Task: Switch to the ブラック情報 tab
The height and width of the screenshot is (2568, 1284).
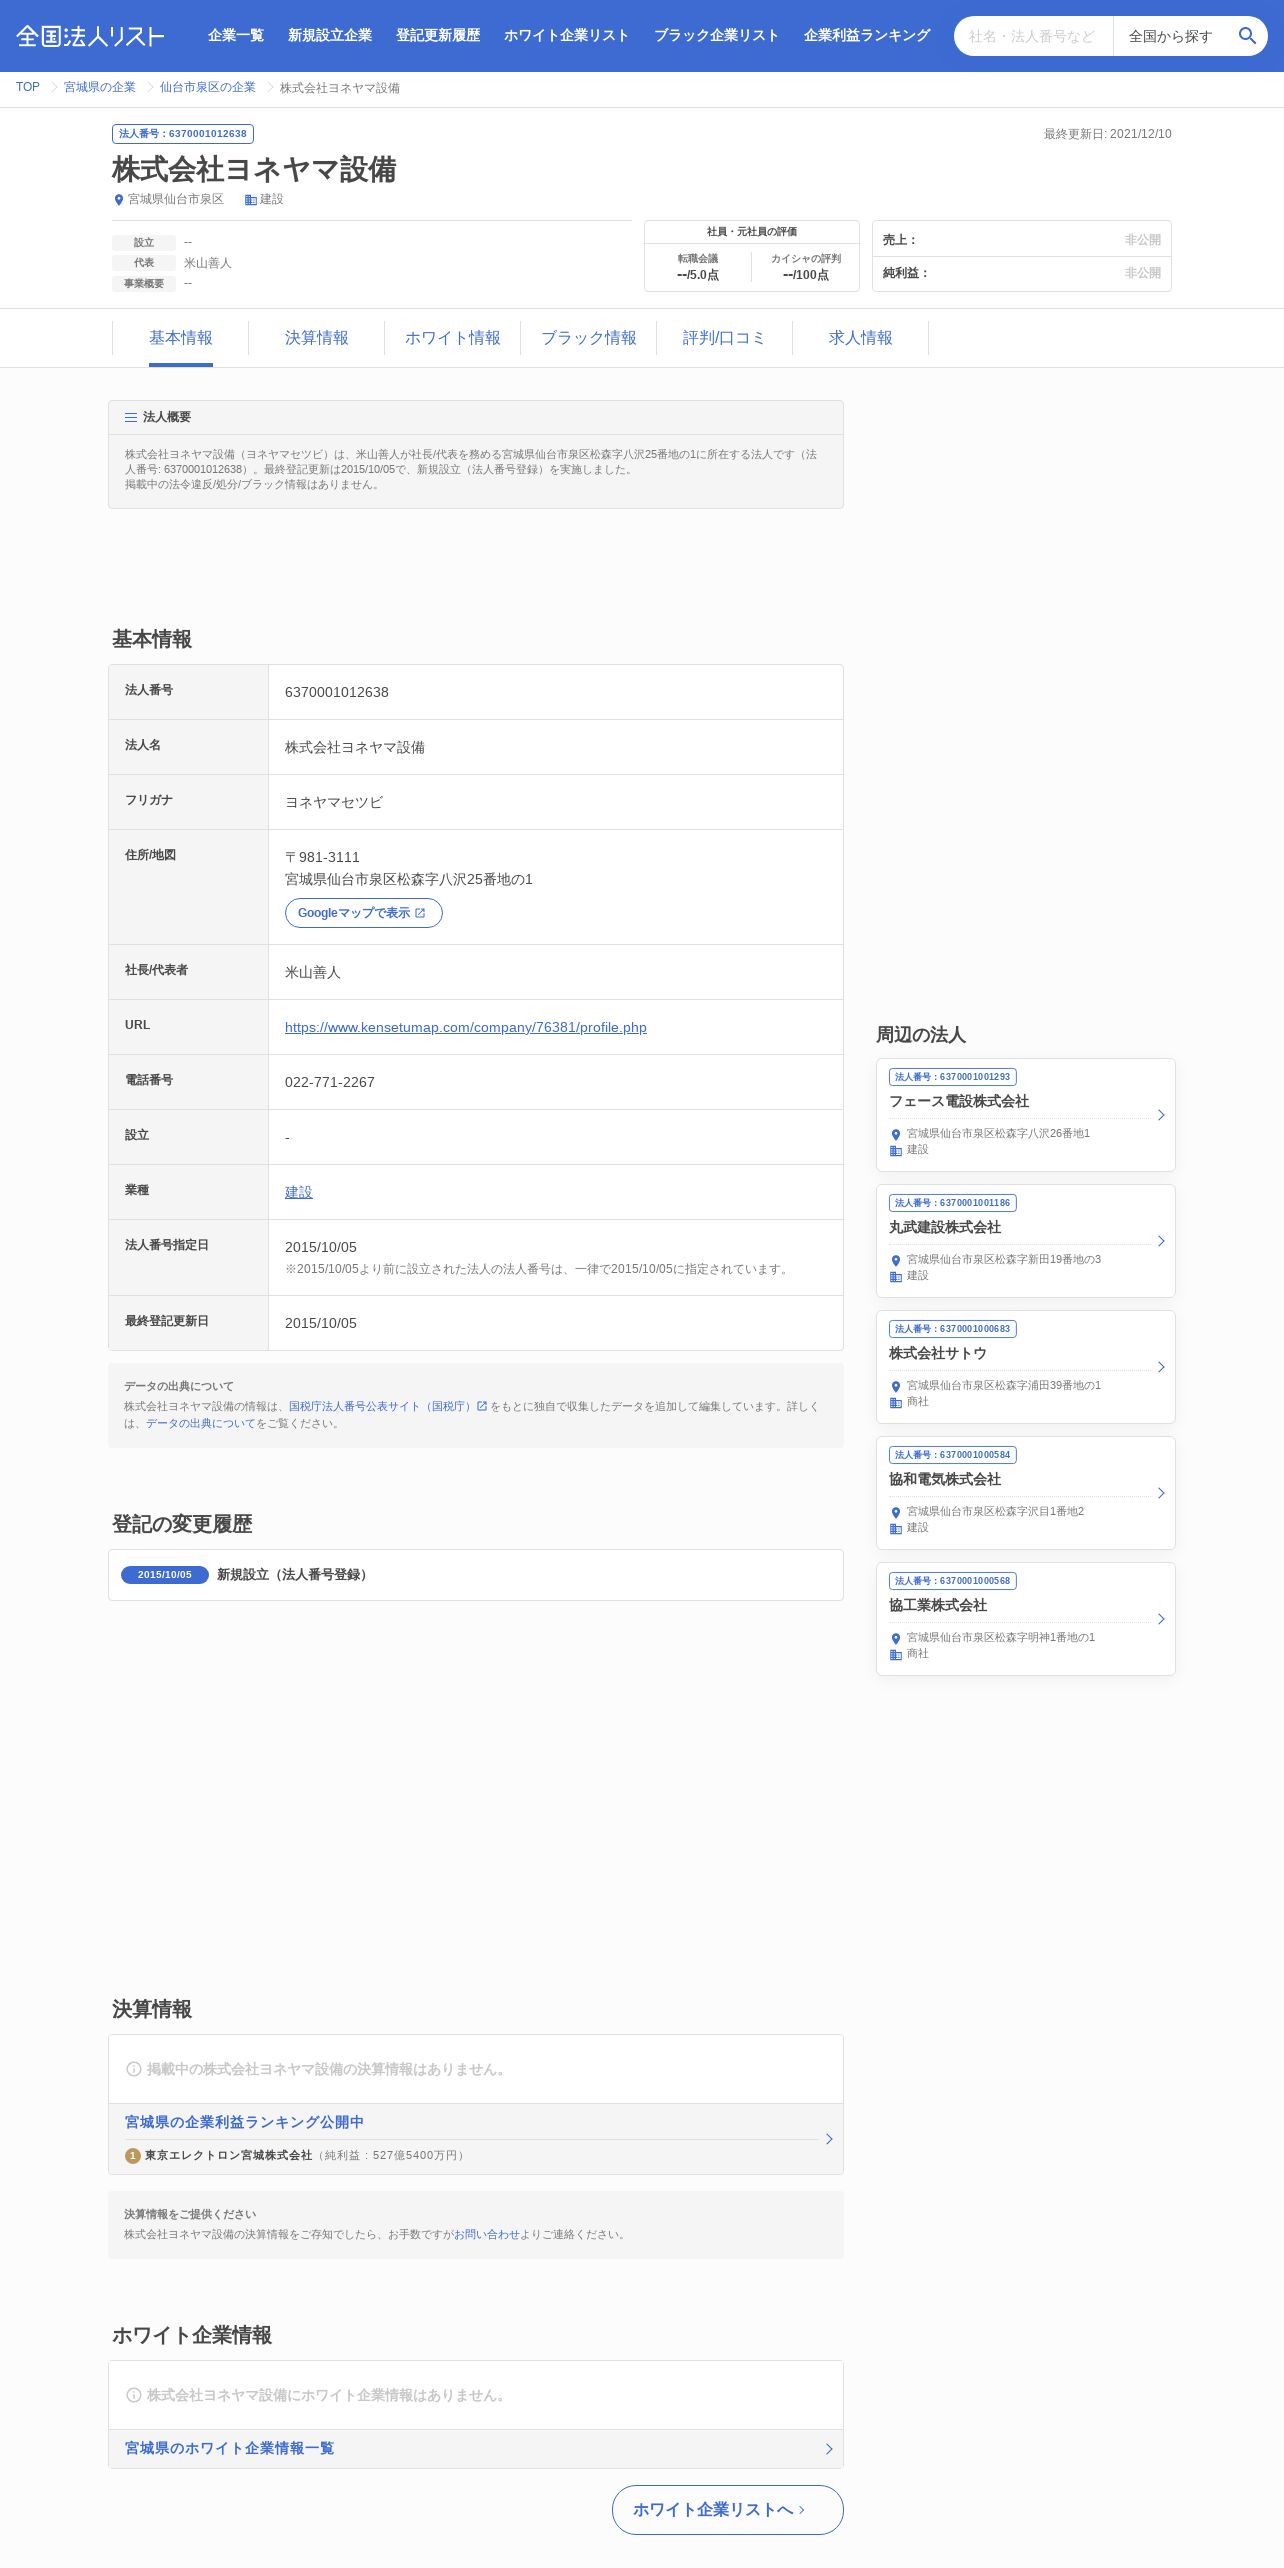Action: [x=589, y=338]
